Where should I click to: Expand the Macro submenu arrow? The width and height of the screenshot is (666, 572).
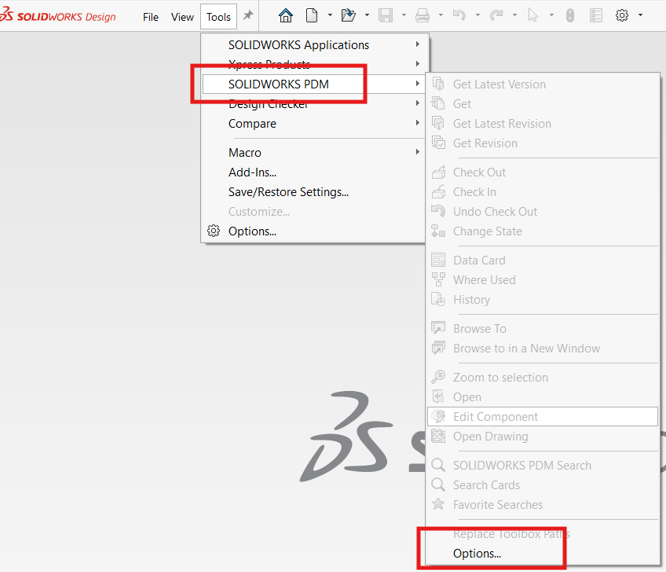click(418, 152)
